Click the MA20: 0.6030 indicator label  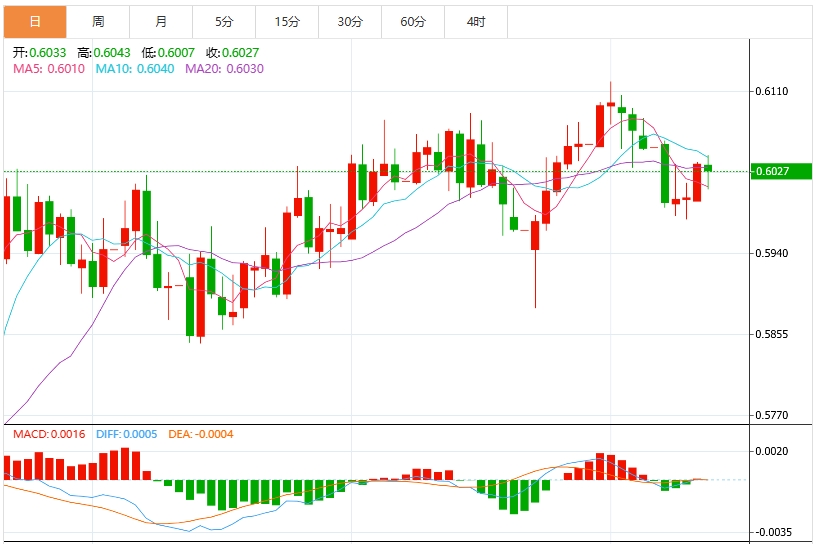tap(224, 69)
